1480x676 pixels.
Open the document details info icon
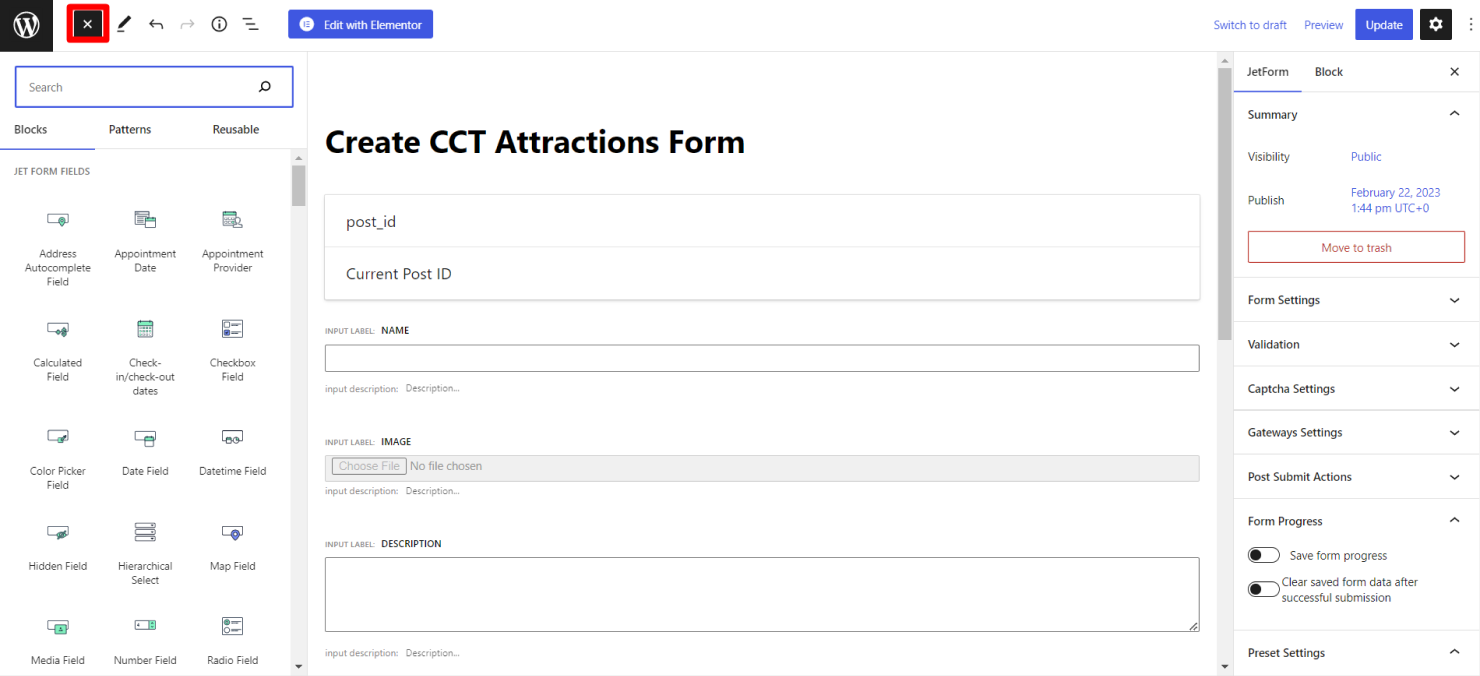pyautogui.click(x=219, y=25)
